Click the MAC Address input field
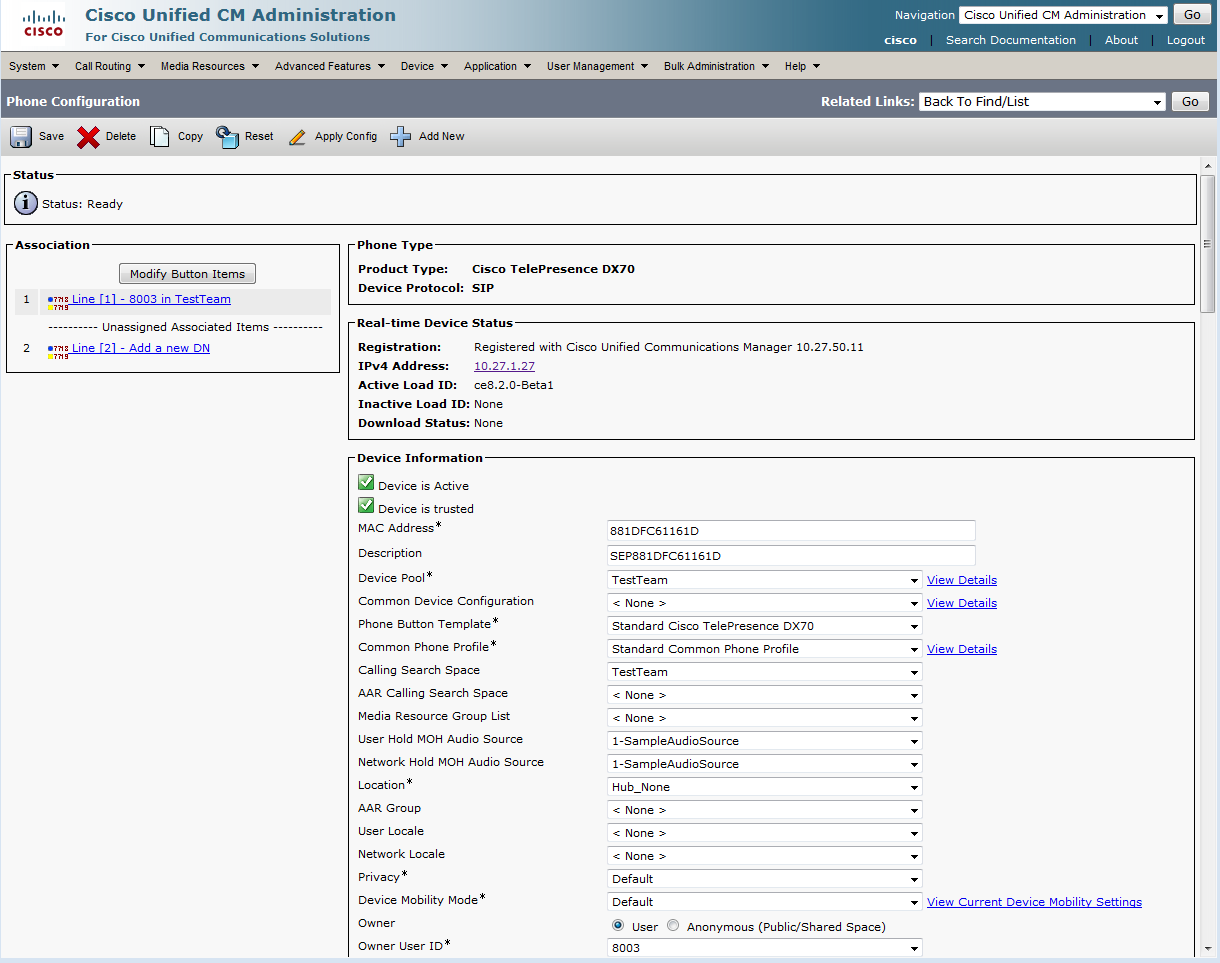This screenshot has height=963, width=1220. [790, 531]
